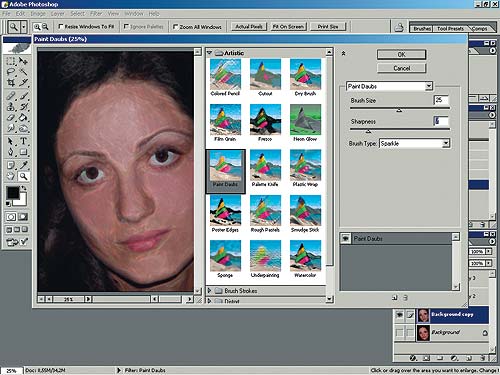
Task: Open the File menu
Action: (6, 14)
